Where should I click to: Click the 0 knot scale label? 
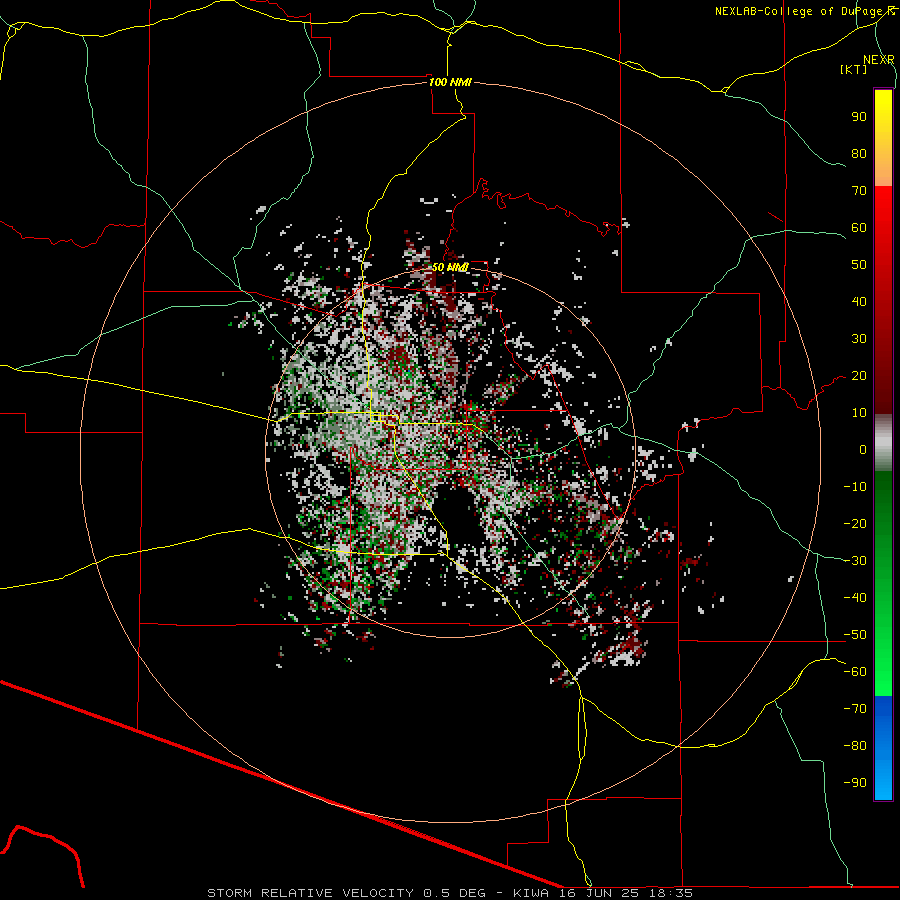tap(863, 449)
